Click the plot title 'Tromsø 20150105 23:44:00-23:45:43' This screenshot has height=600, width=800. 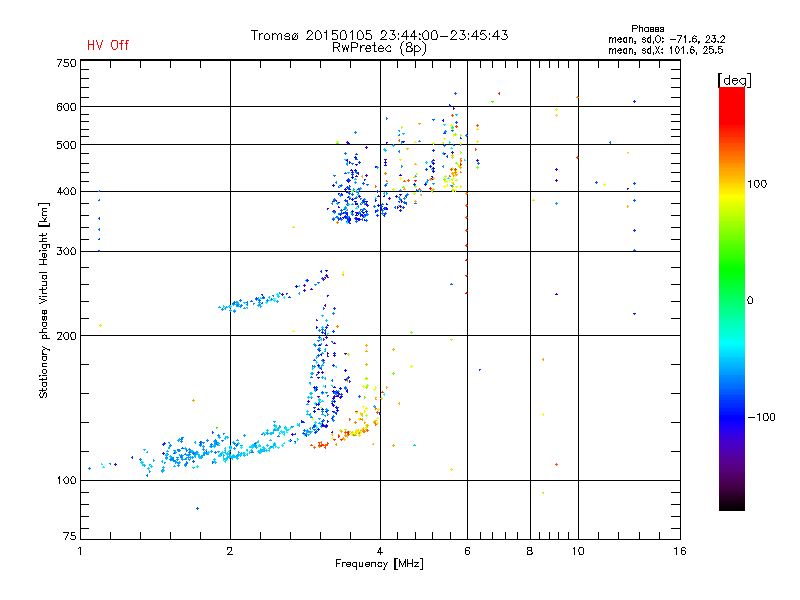click(379, 35)
